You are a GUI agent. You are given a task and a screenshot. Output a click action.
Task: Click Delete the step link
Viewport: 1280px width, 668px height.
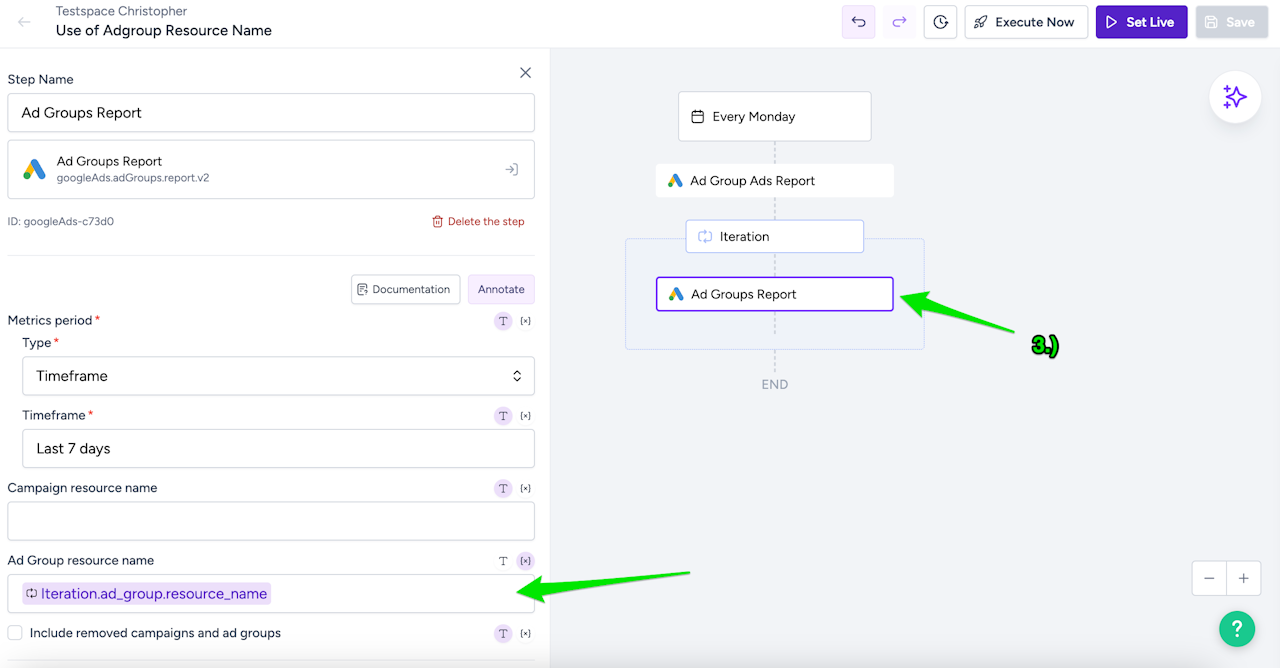click(x=478, y=222)
